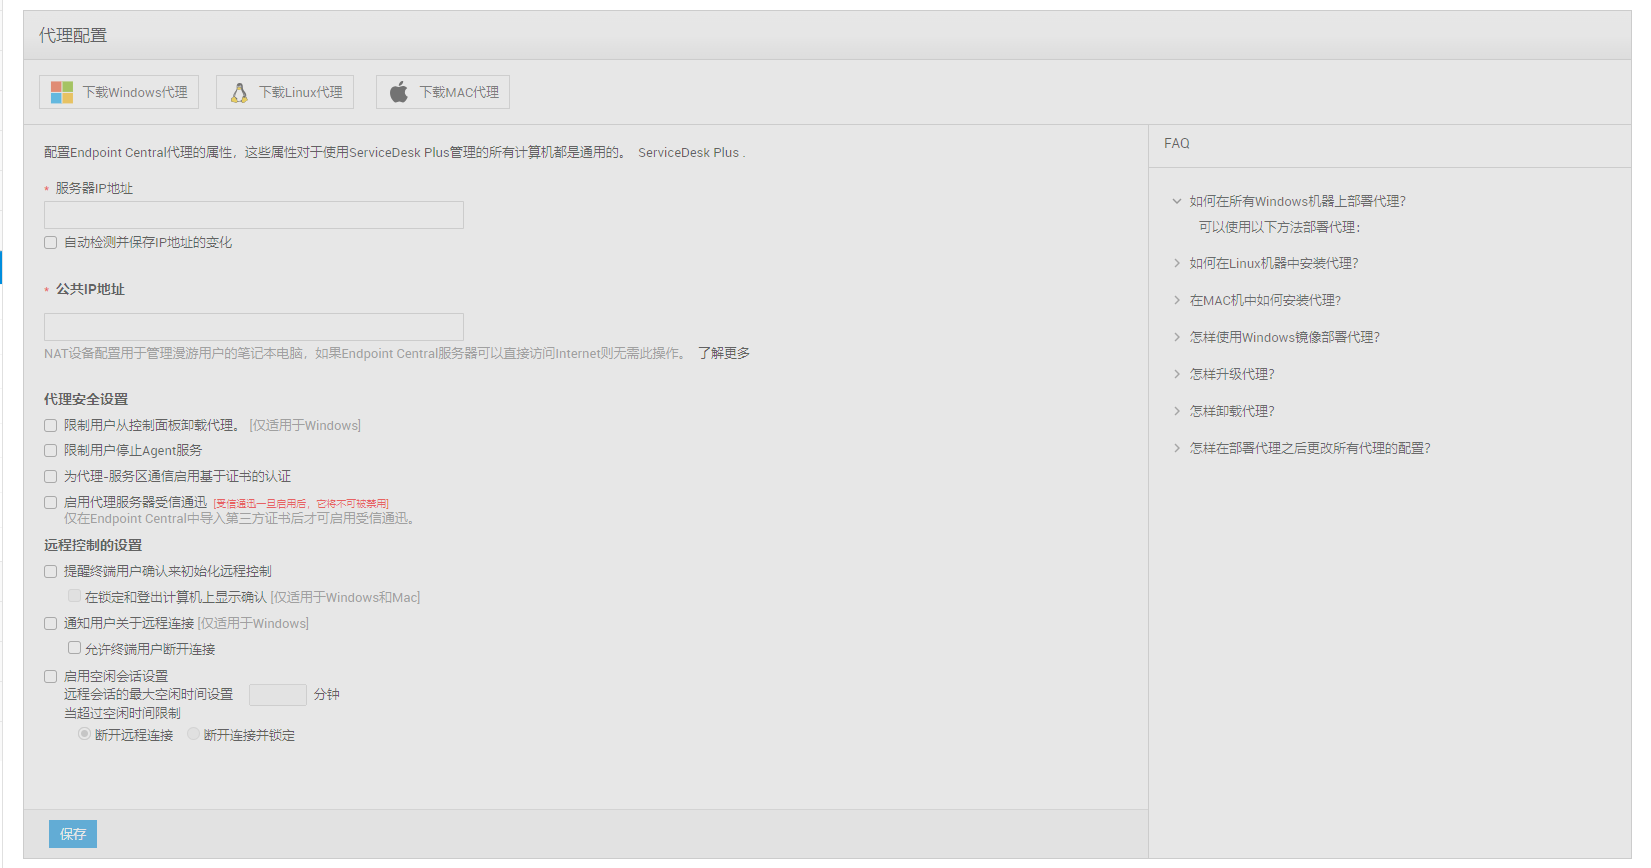The height and width of the screenshot is (868, 1651).
Task: Tick restrict users from stopping Agent service
Action: 51,451
